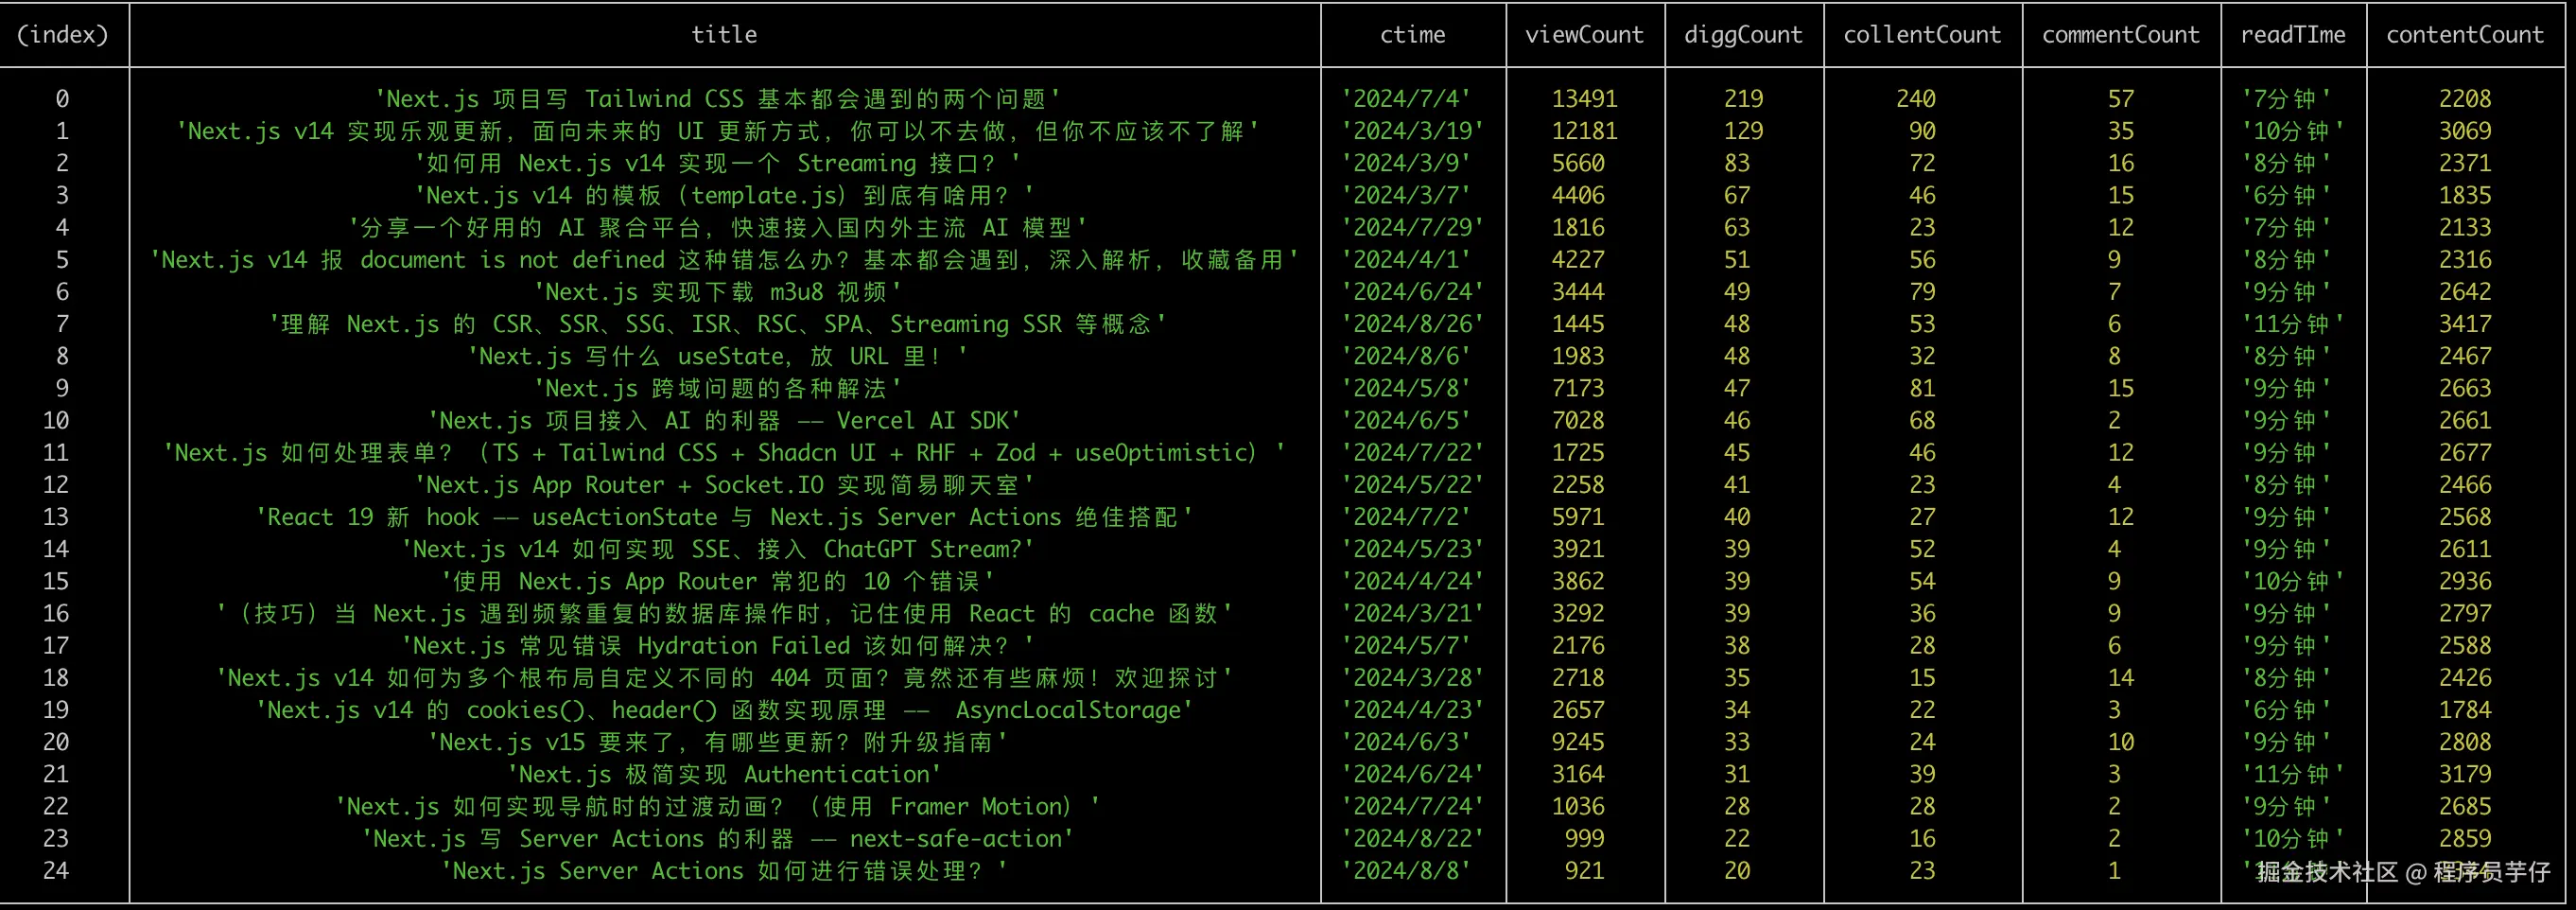Select title about React 19 useActionState hook
This screenshot has height=910, width=2576.
tap(724, 517)
